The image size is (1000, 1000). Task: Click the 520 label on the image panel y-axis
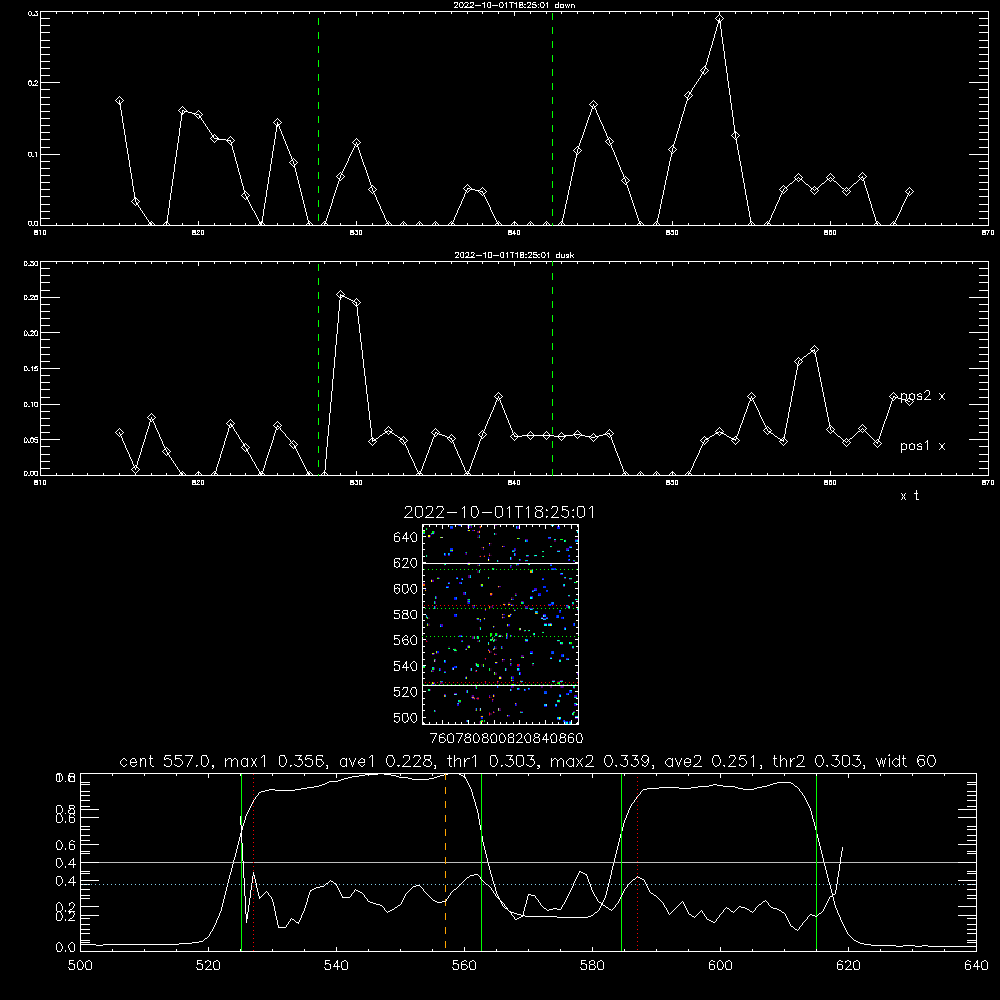[406, 692]
